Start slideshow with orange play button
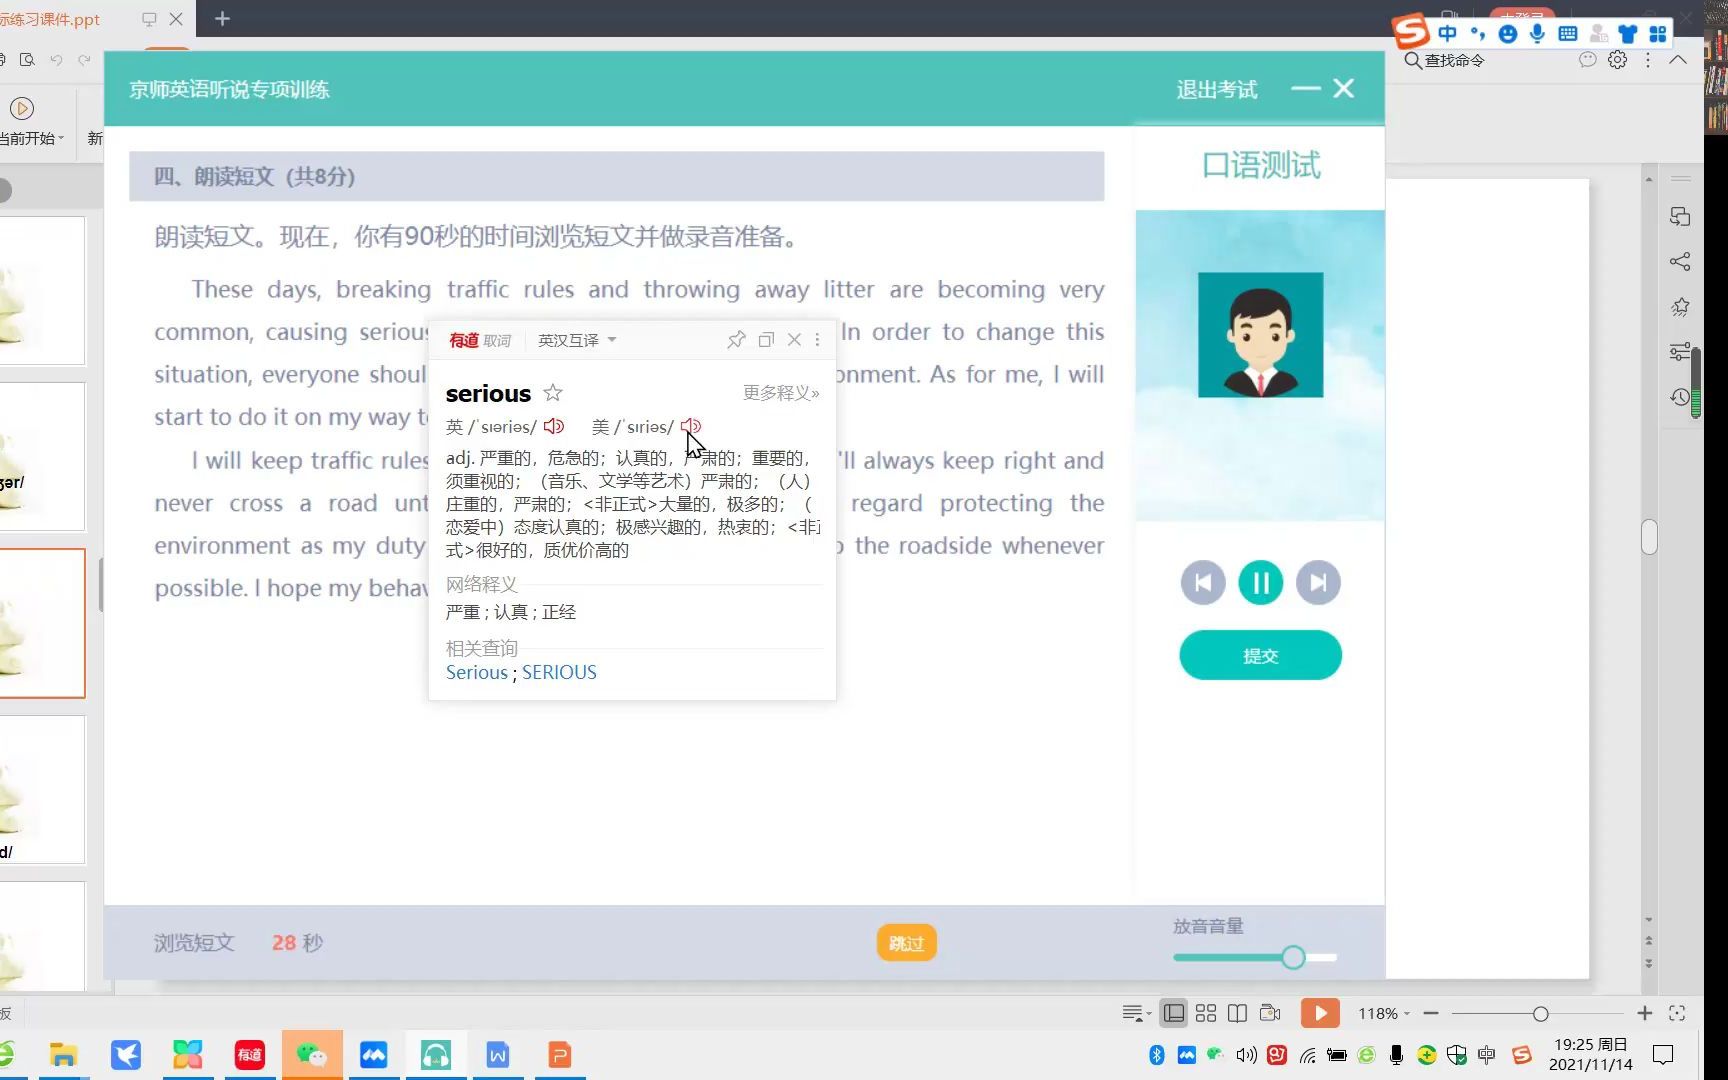1728x1080 pixels. point(1320,1013)
